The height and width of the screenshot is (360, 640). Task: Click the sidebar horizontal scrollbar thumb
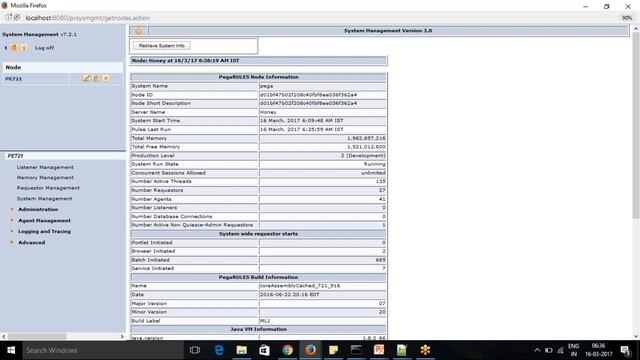click(x=37, y=337)
